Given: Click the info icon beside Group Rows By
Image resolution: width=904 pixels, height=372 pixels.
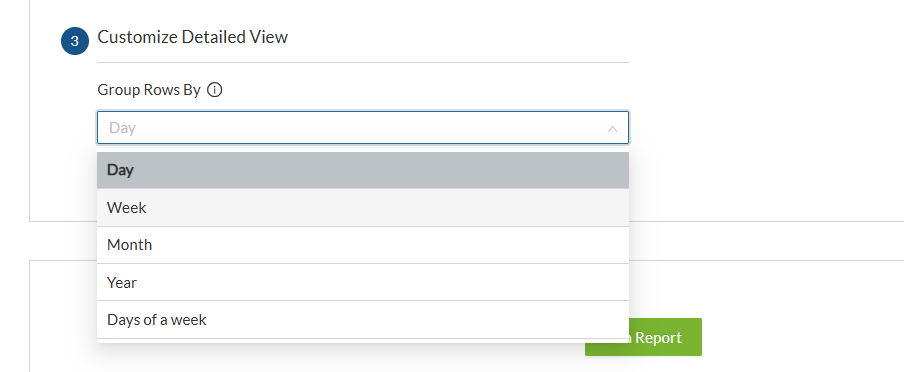Looking at the screenshot, I should [x=214, y=91].
